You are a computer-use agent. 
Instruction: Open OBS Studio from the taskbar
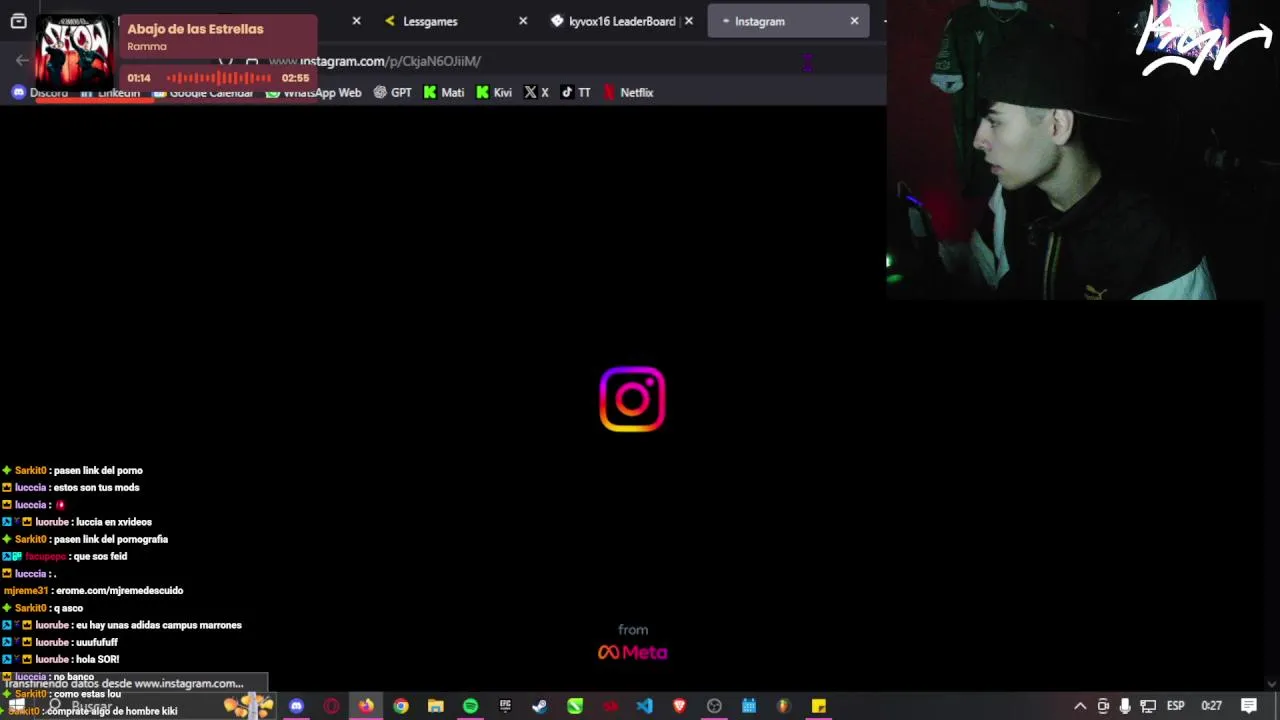coord(714,706)
